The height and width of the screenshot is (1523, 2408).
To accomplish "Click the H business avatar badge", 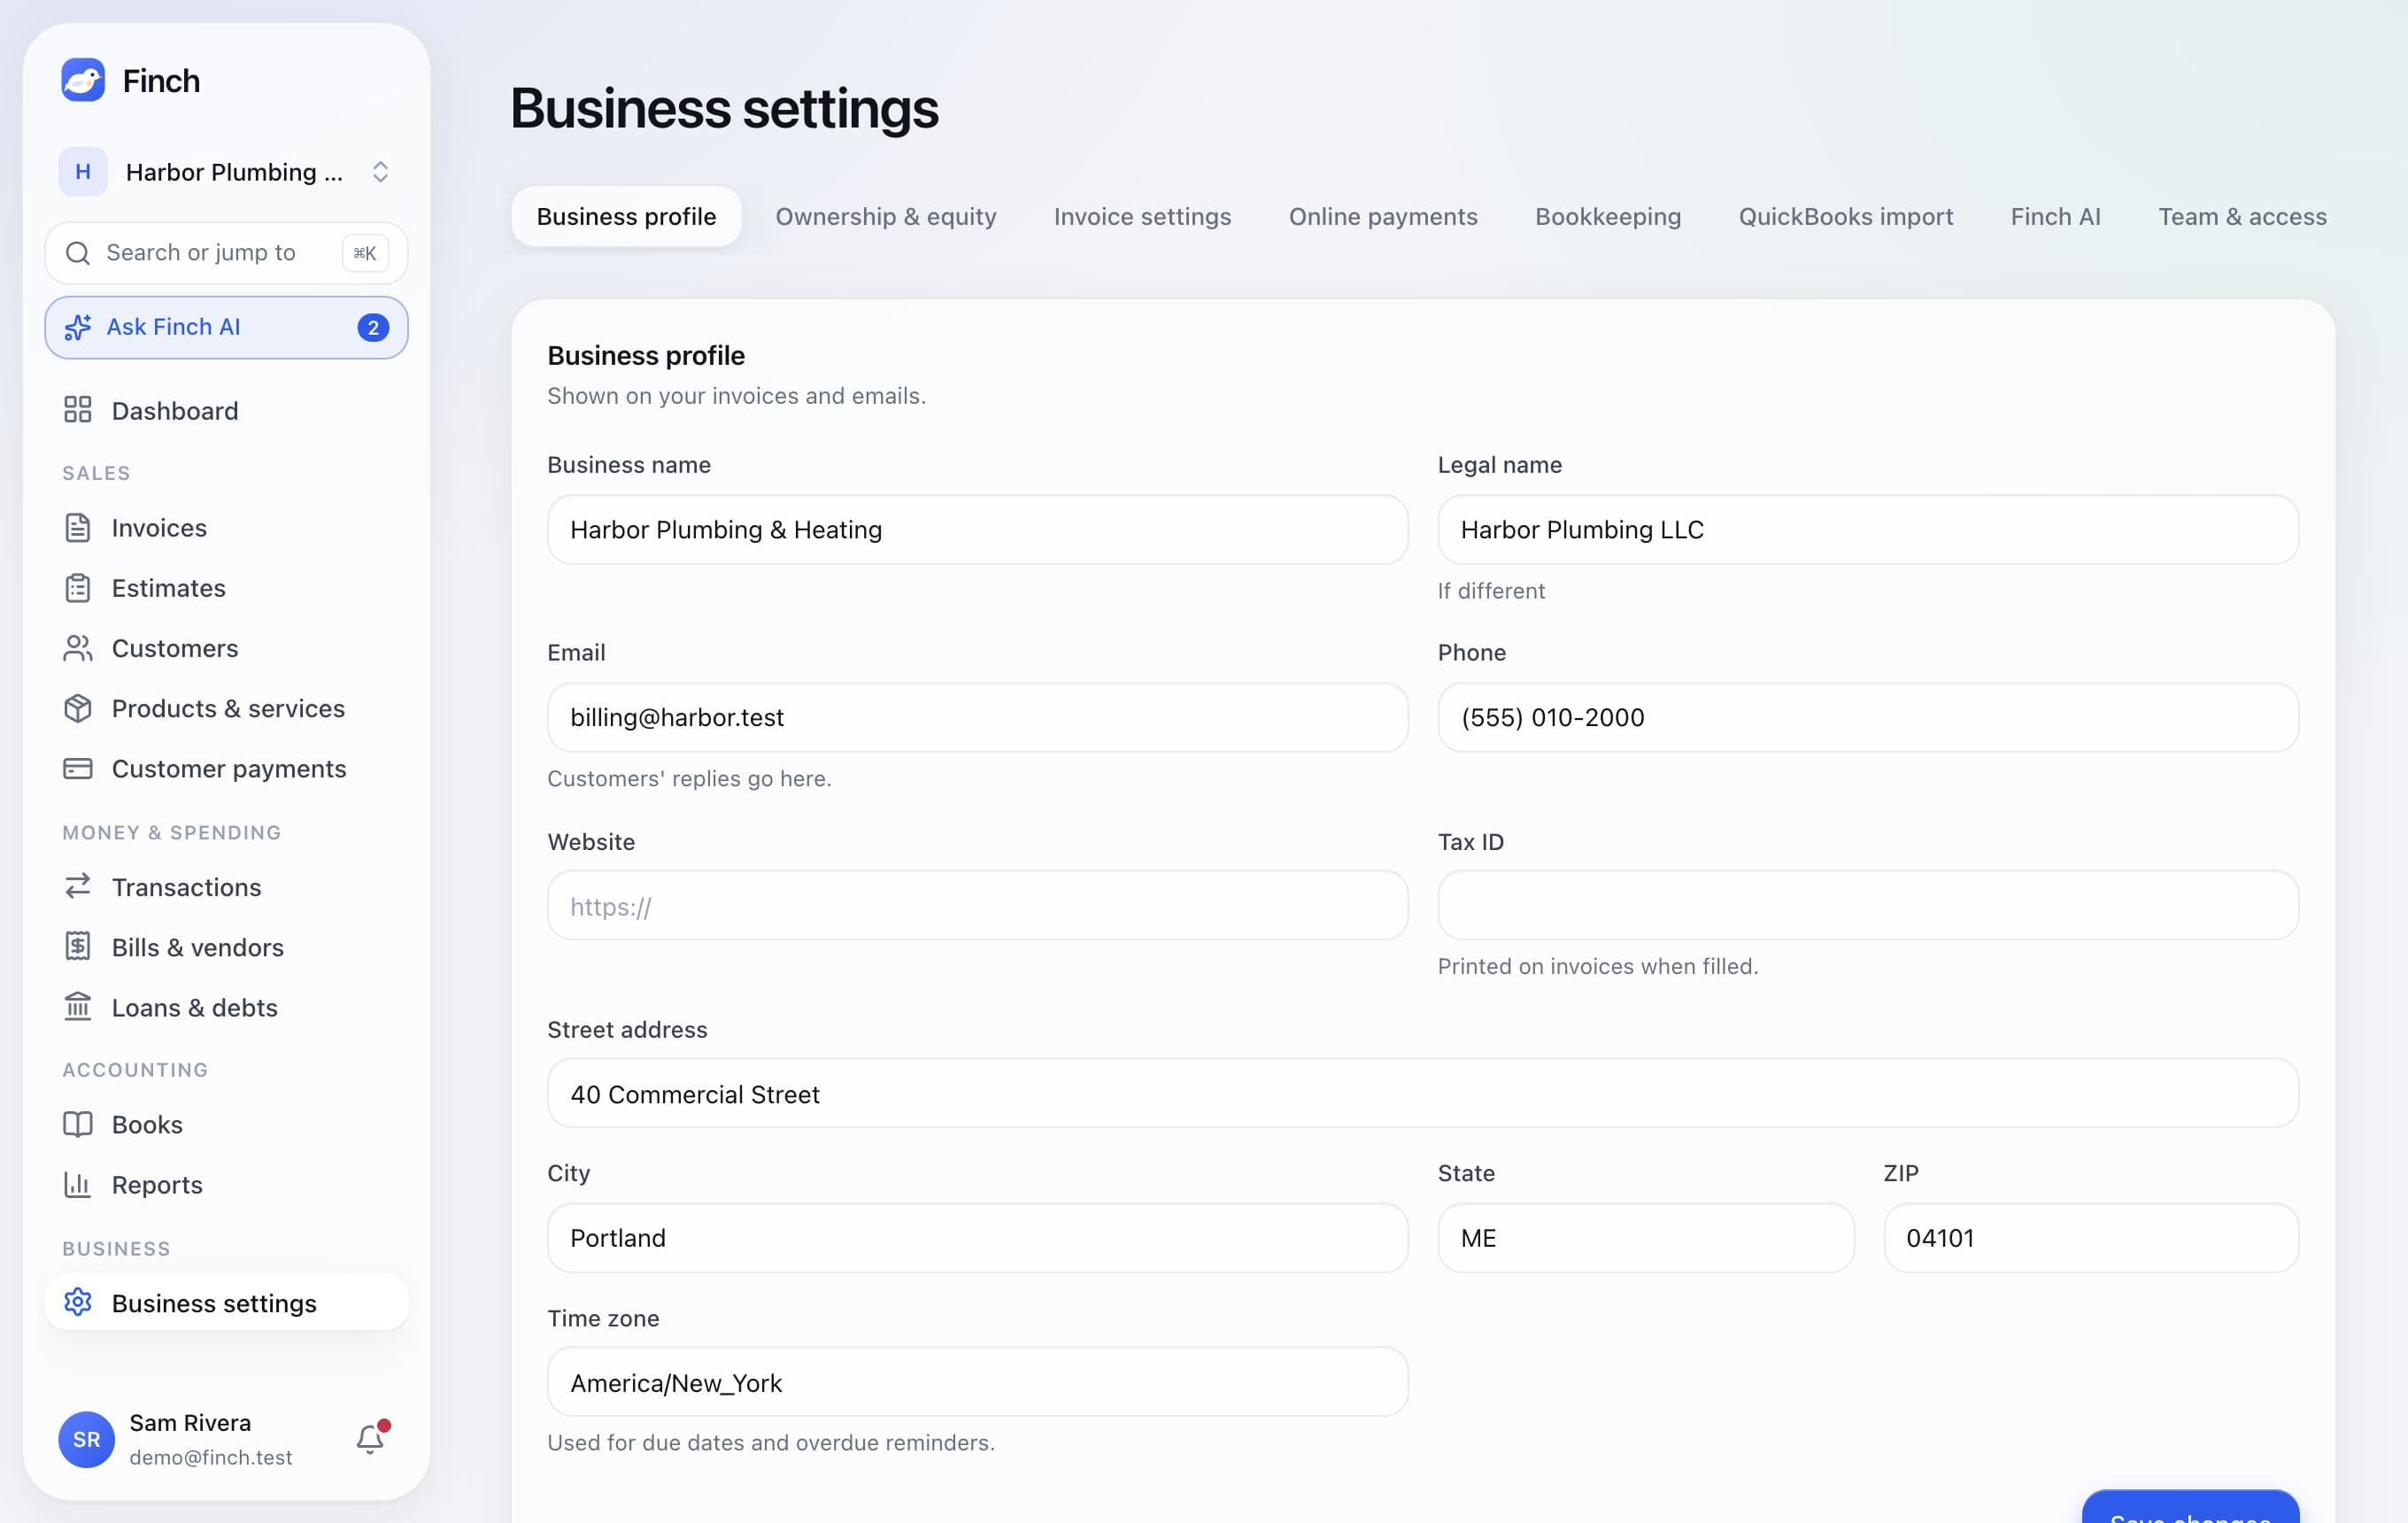I will click(83, 172).
